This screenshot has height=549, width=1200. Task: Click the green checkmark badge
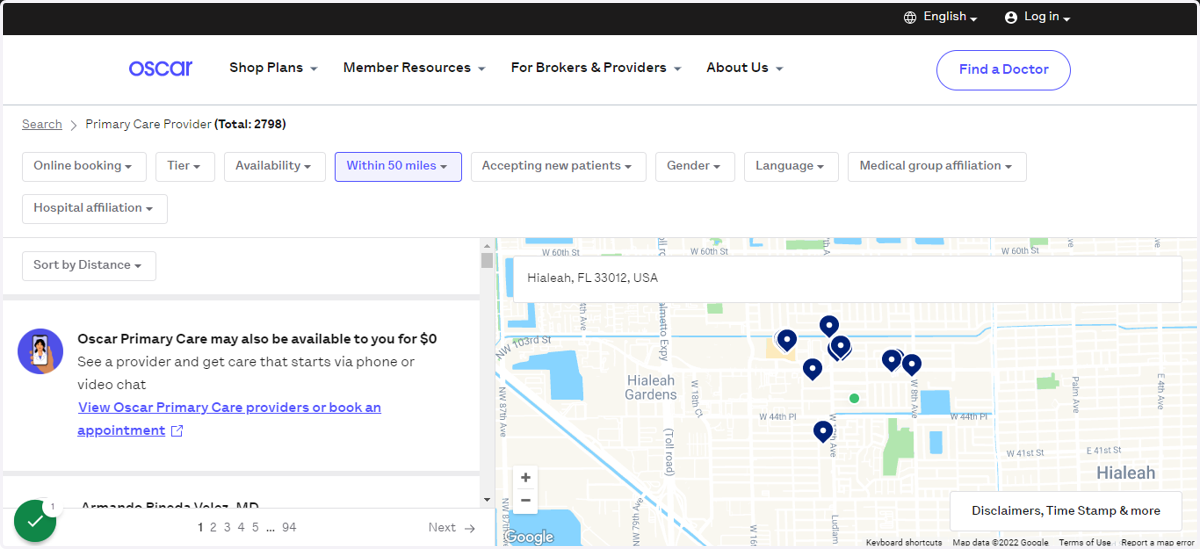point(35,521)
